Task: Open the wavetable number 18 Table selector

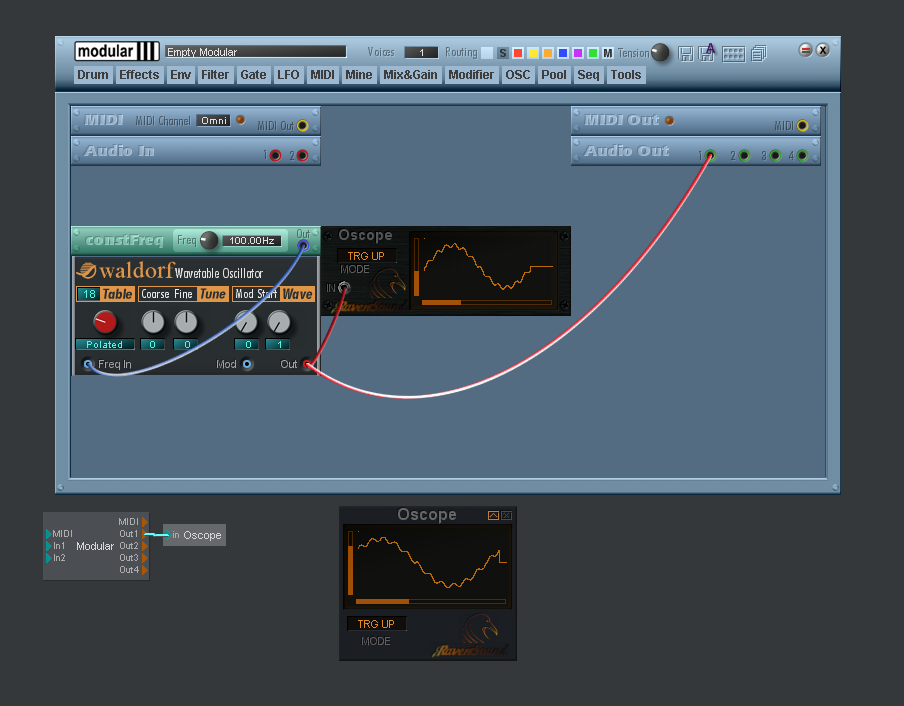Action: (x=89, y=294)
